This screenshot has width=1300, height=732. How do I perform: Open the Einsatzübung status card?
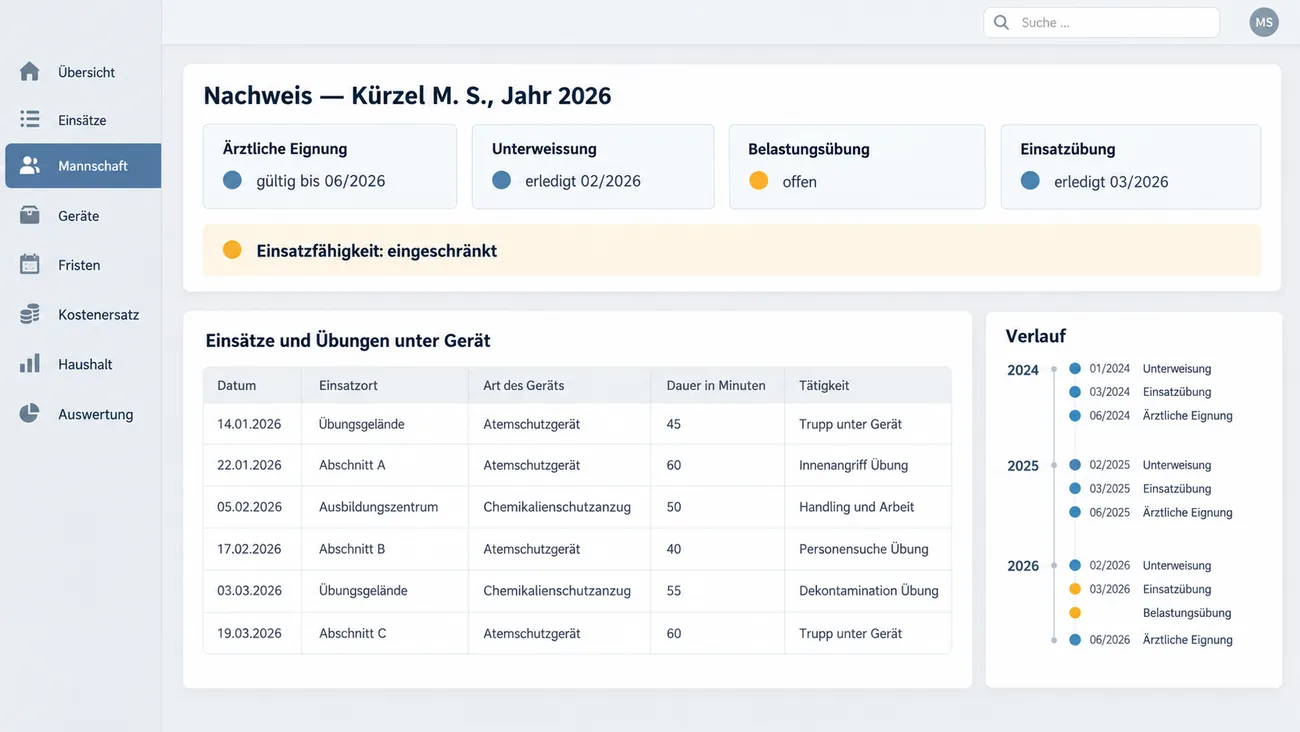point(1131,167)
